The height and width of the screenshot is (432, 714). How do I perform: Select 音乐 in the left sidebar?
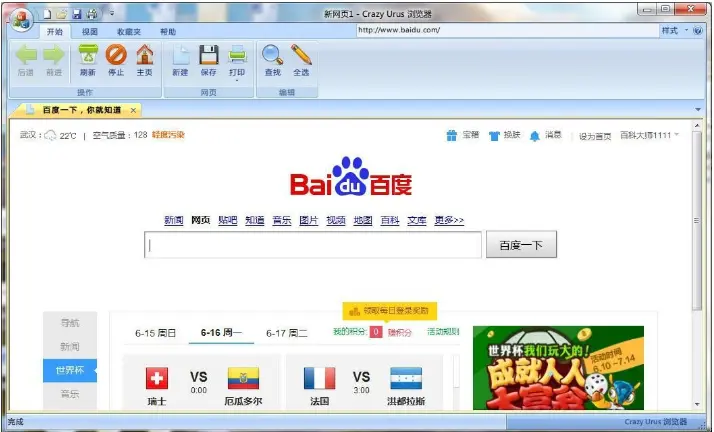point(70,394)
